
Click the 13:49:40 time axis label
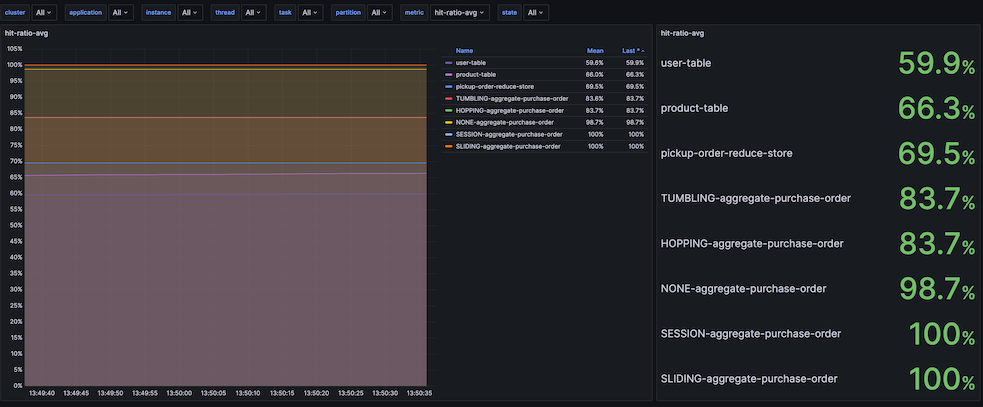point(41,393)
